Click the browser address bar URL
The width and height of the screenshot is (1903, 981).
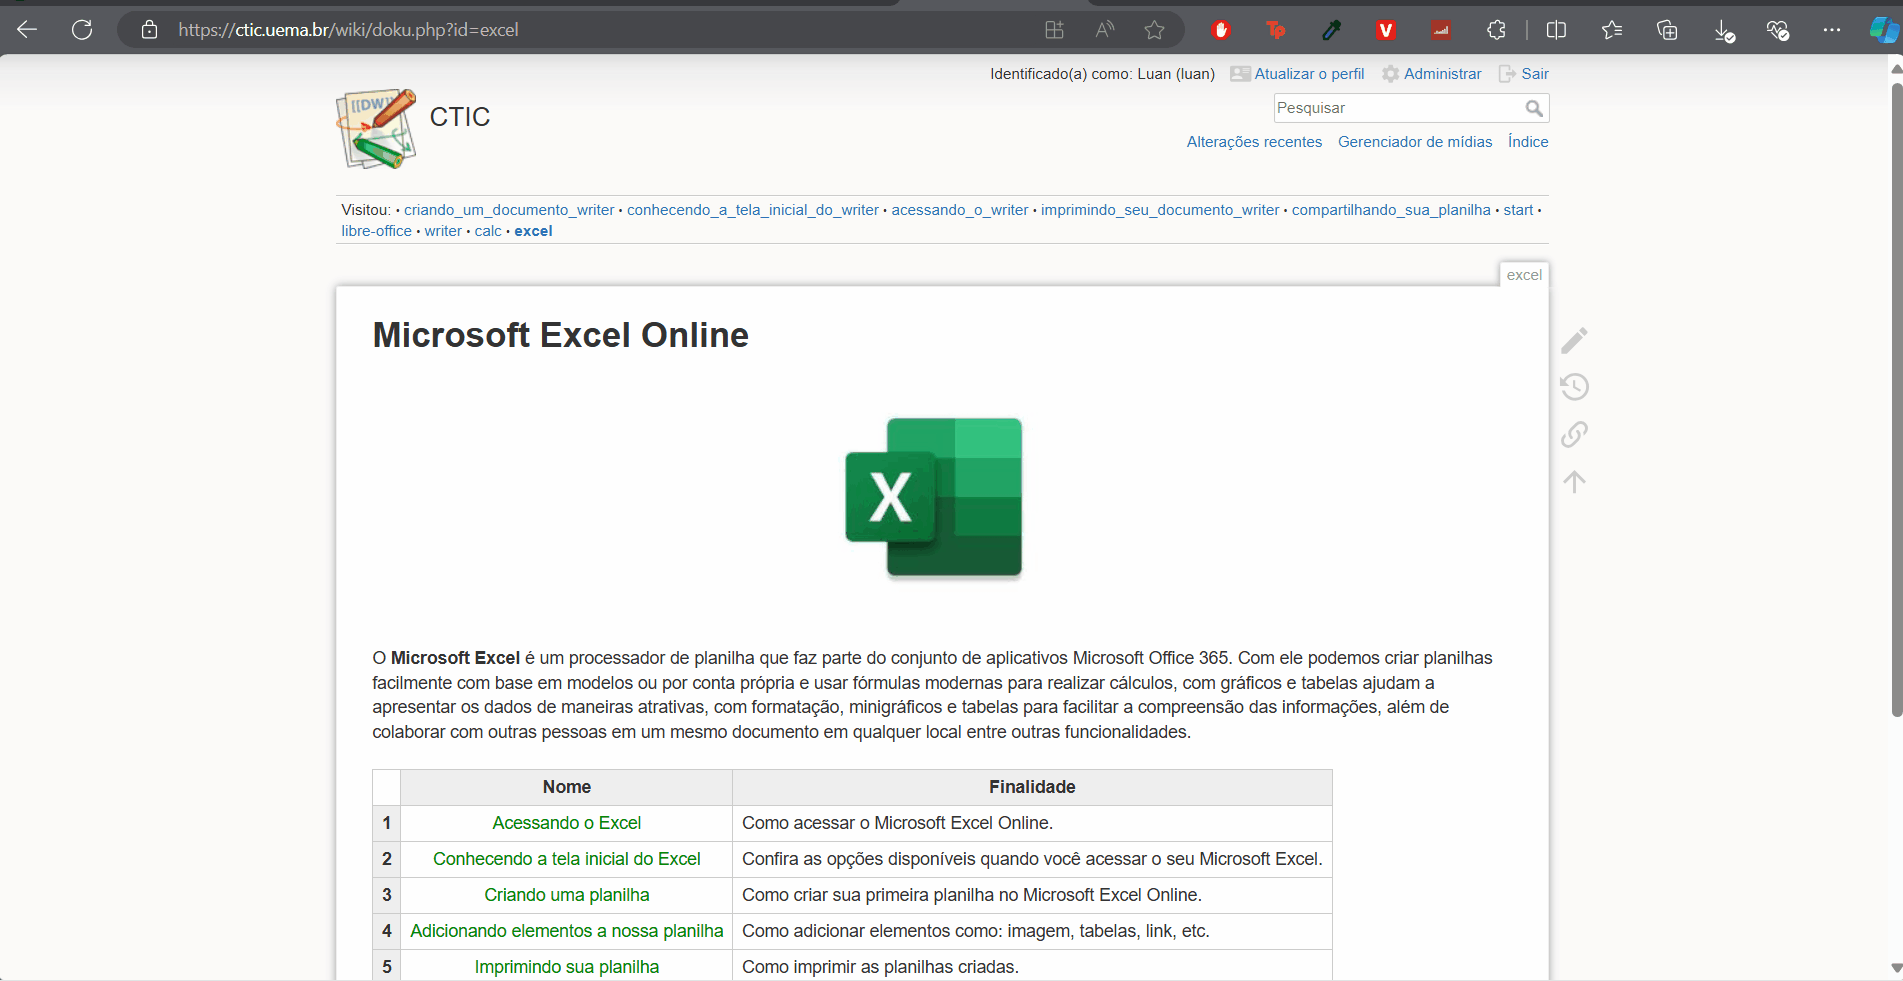point(348,30)
